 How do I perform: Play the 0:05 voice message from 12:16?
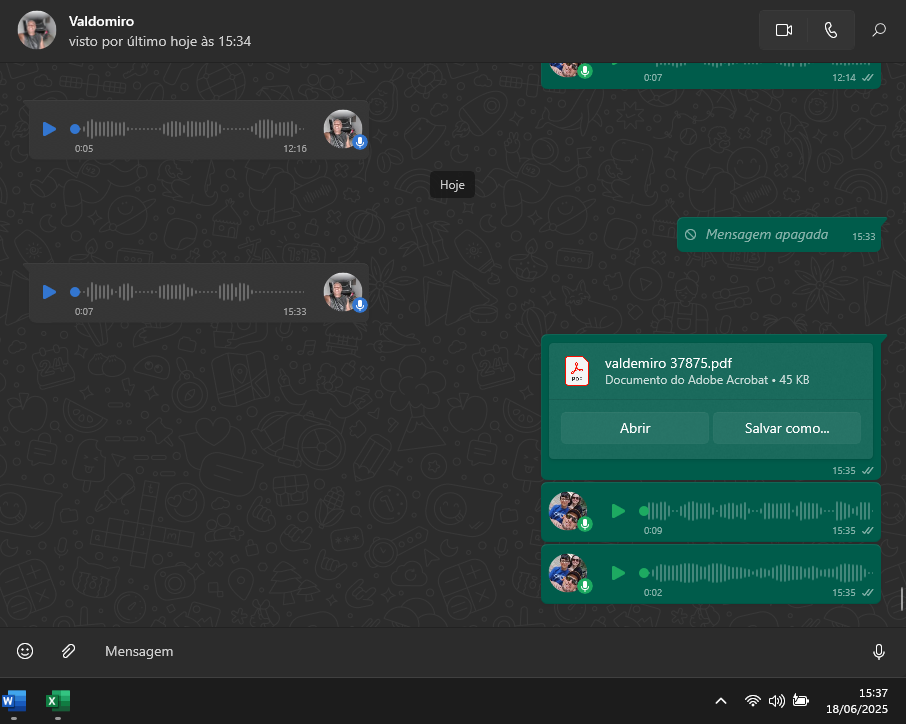click(49, 129)
